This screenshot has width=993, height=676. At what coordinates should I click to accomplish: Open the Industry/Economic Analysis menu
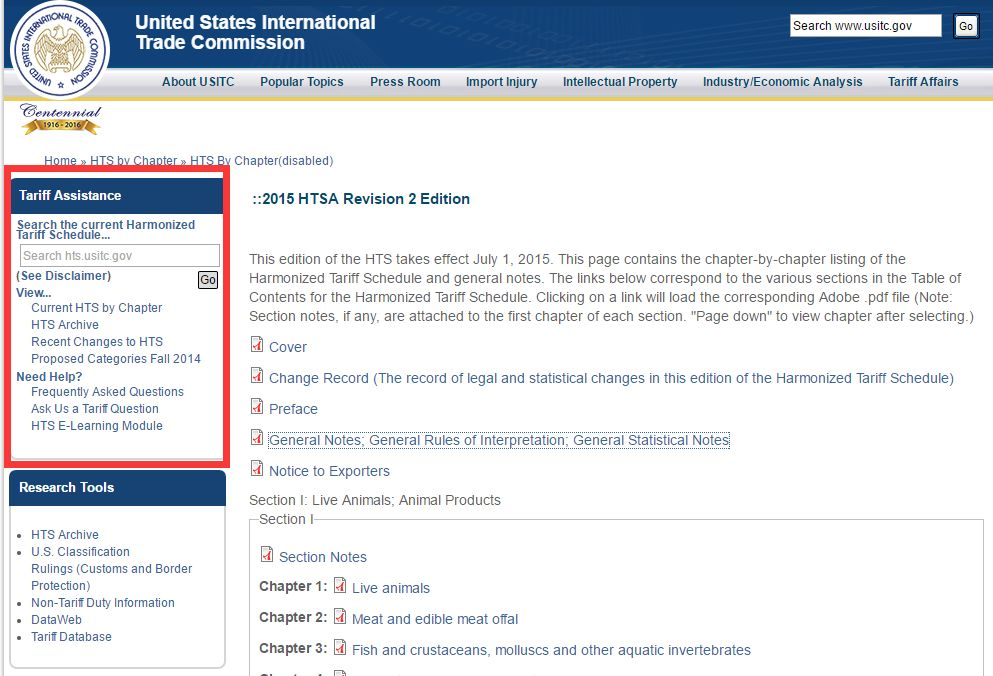pos(783,82)
